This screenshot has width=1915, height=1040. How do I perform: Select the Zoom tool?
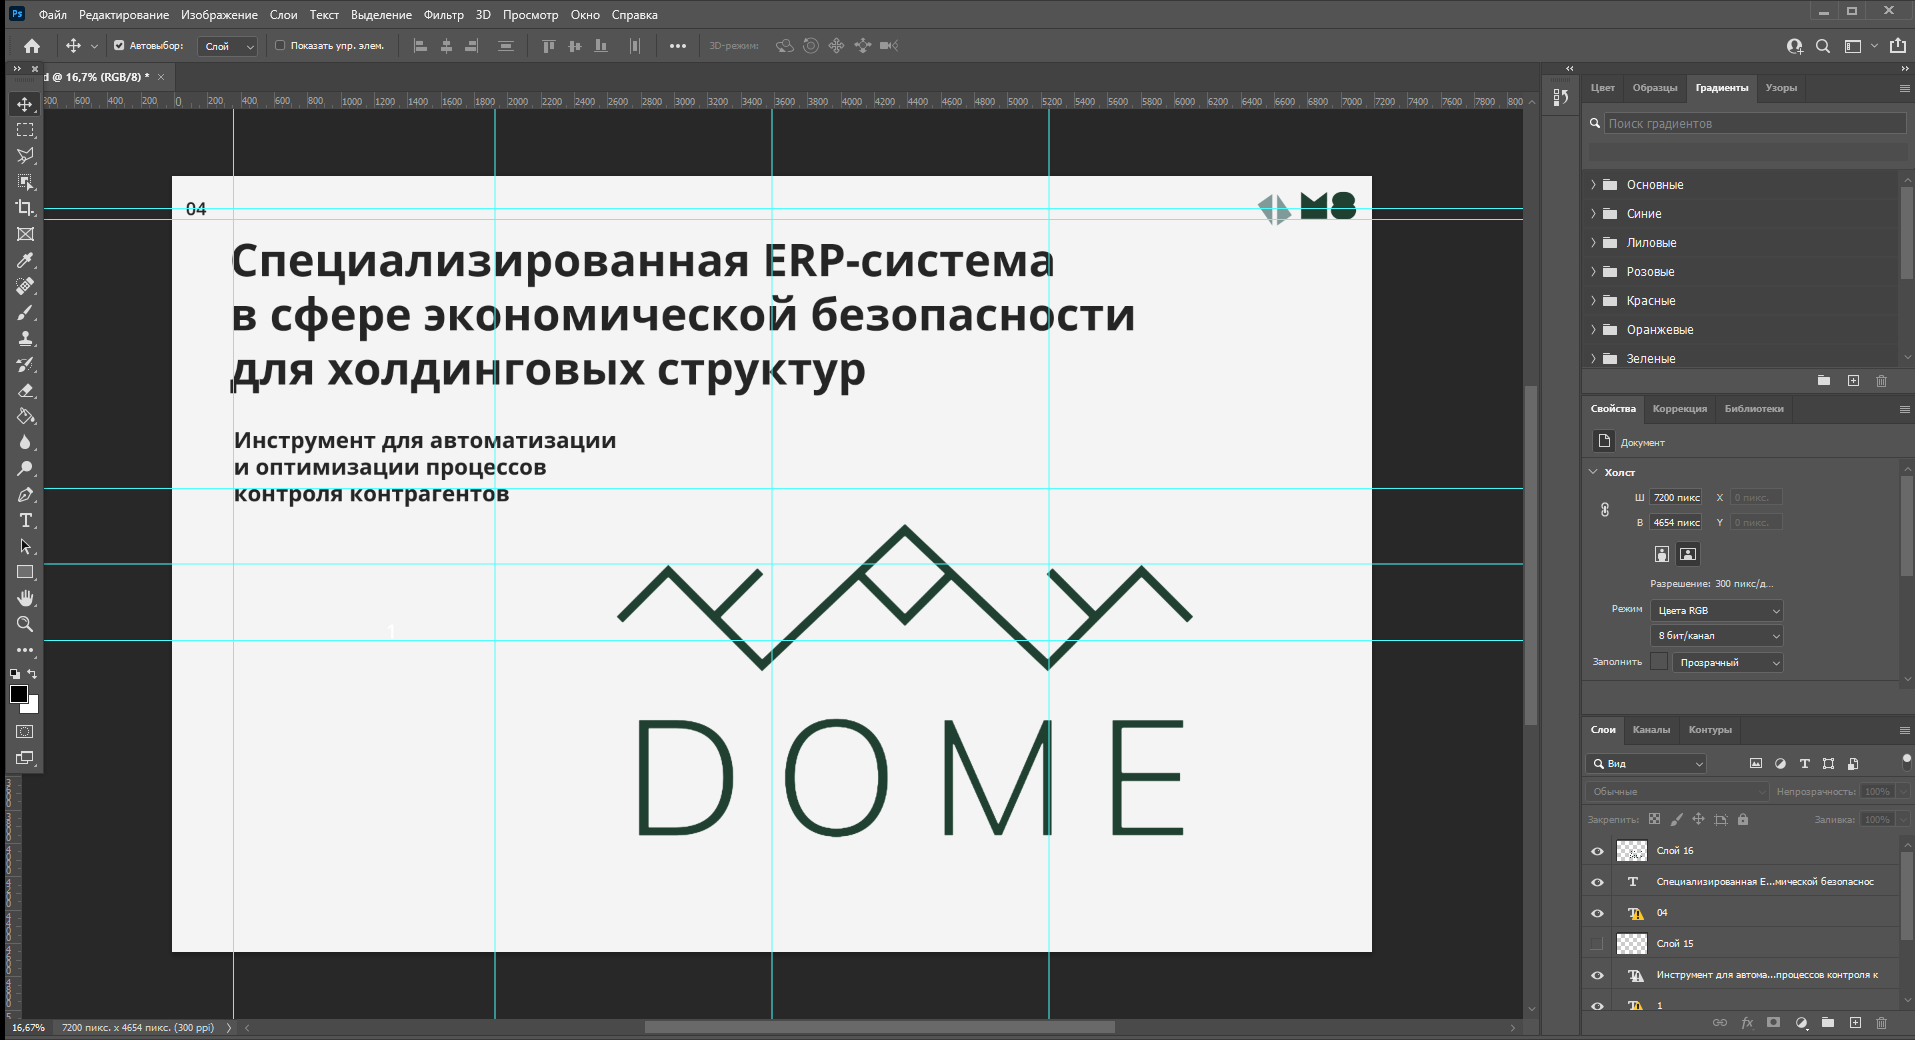coord(25,624)
